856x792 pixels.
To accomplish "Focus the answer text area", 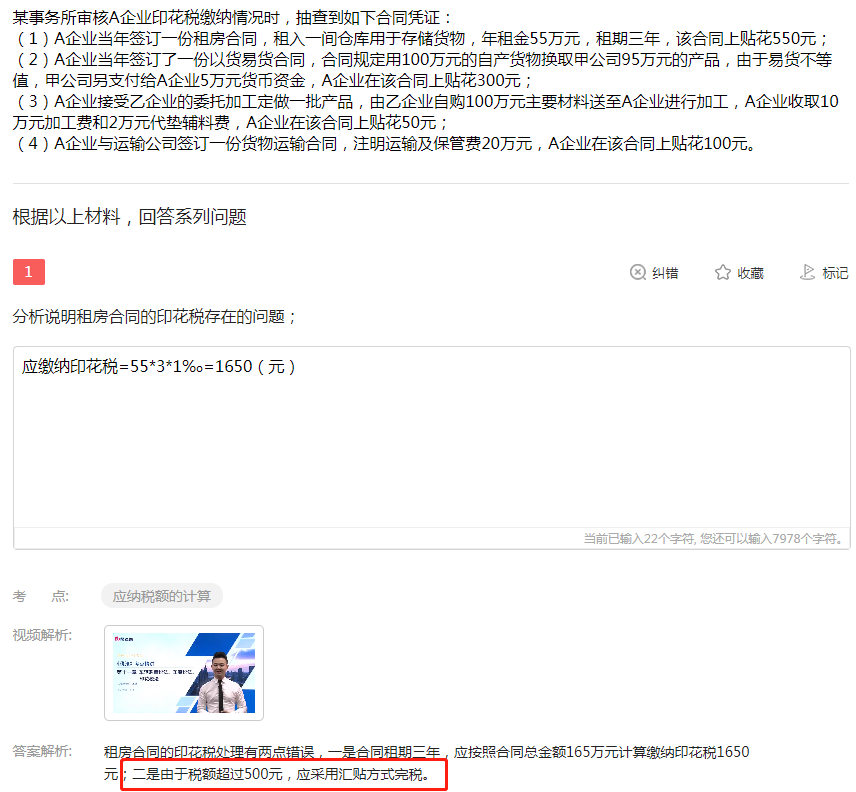I will (431, 450).
